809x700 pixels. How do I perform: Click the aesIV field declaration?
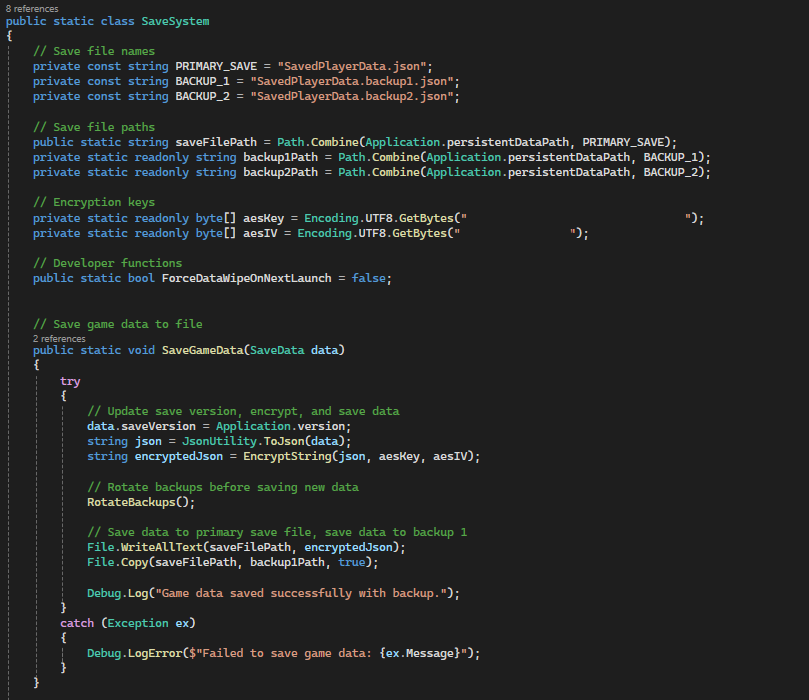[261, 233]
